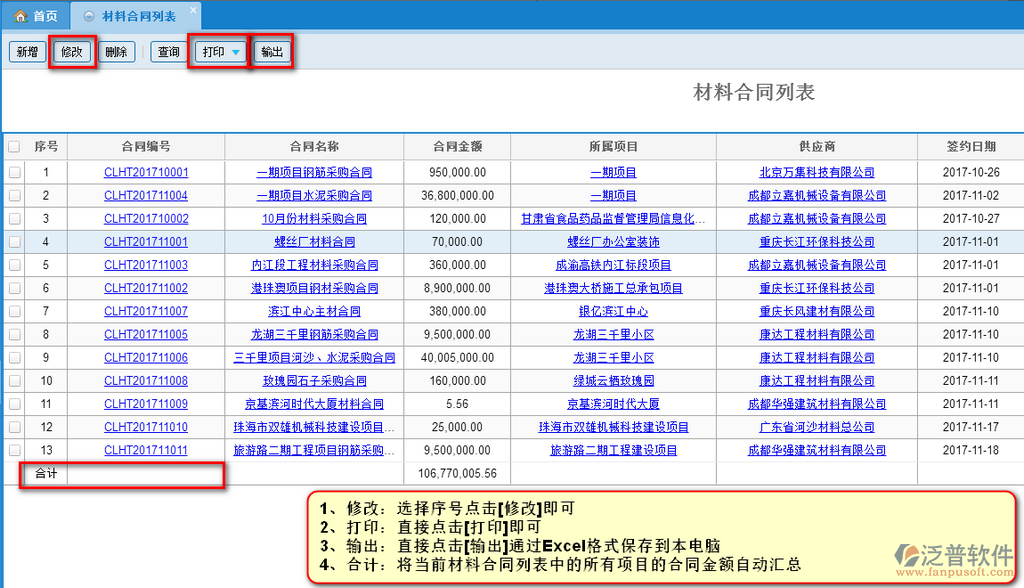Image resolution: width=1024 pixels, height=588 pixels.
Task: Expand the 打印 dropdown arrow
Action: 235,52
